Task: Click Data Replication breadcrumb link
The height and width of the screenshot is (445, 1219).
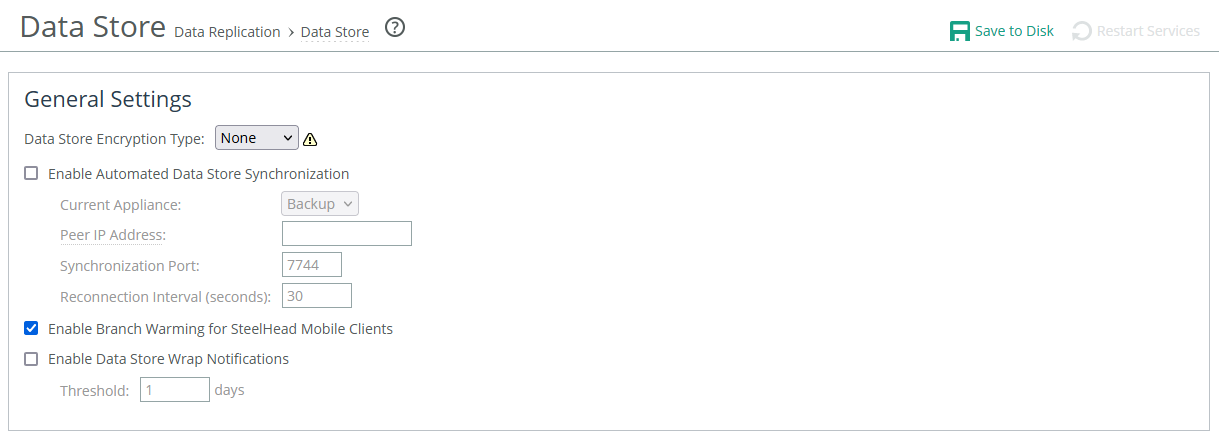Action: coord(227,32)
